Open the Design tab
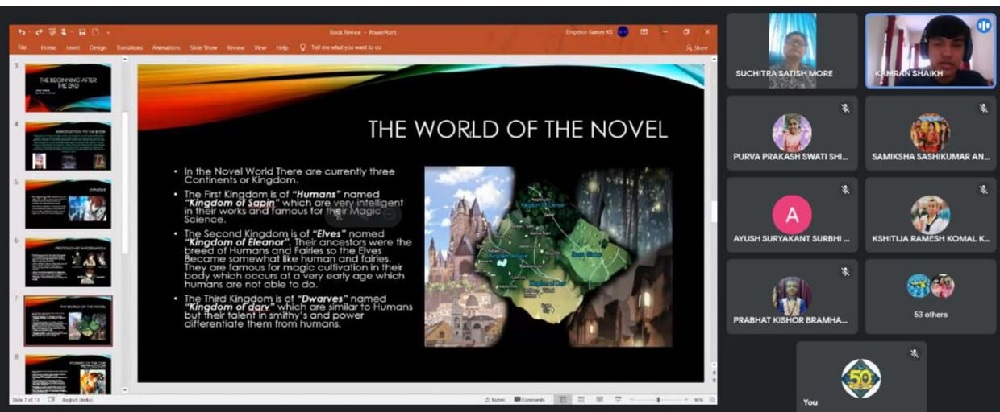Image resolution: width=1000 pixels, height=412 pixels. tap(98, 47)
